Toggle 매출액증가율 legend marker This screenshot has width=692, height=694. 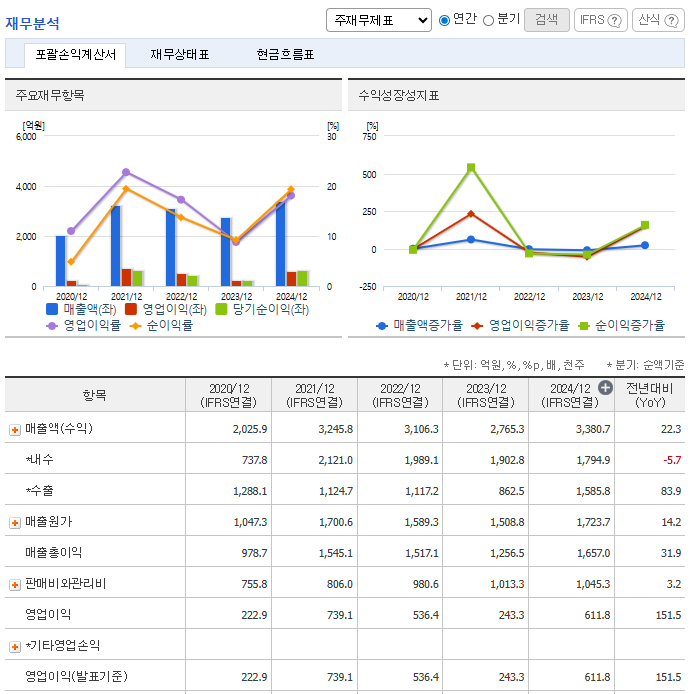(382, 326)
